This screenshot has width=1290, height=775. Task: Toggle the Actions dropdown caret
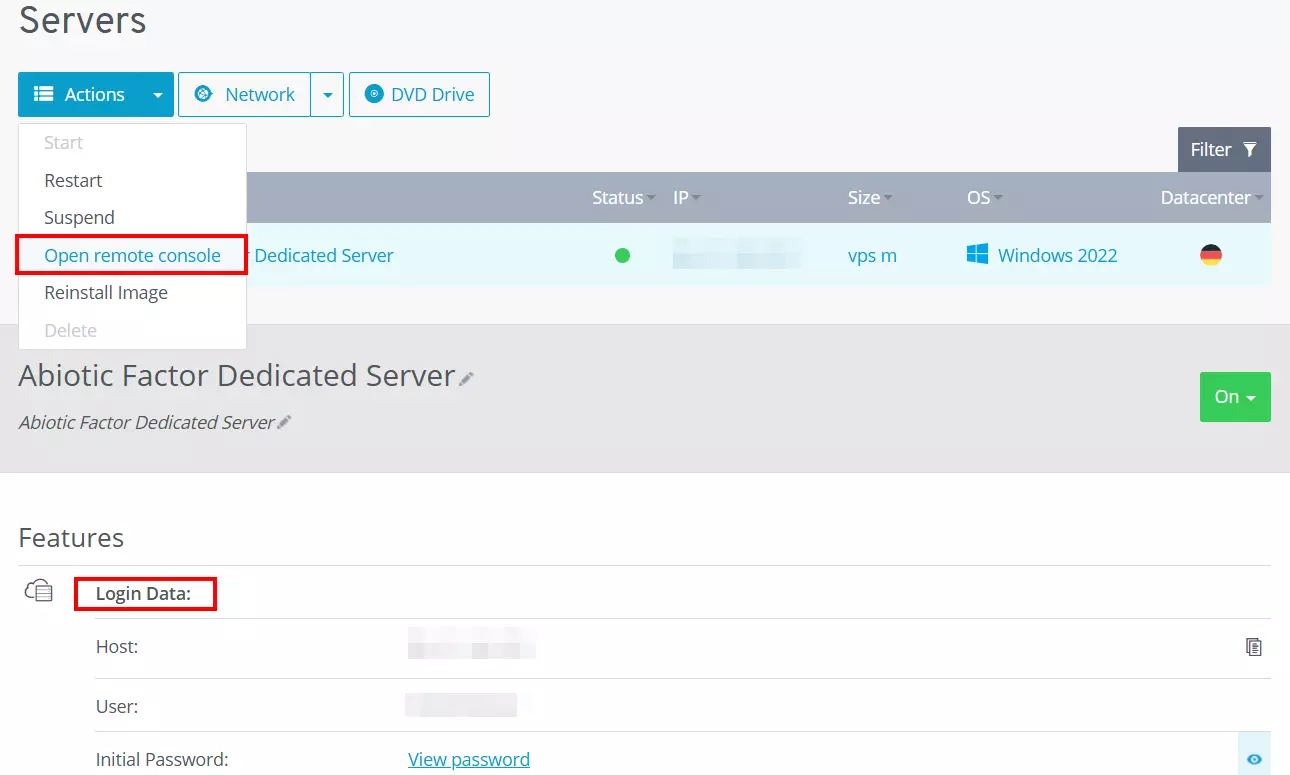pyautogui.click(x=157, y=95)
